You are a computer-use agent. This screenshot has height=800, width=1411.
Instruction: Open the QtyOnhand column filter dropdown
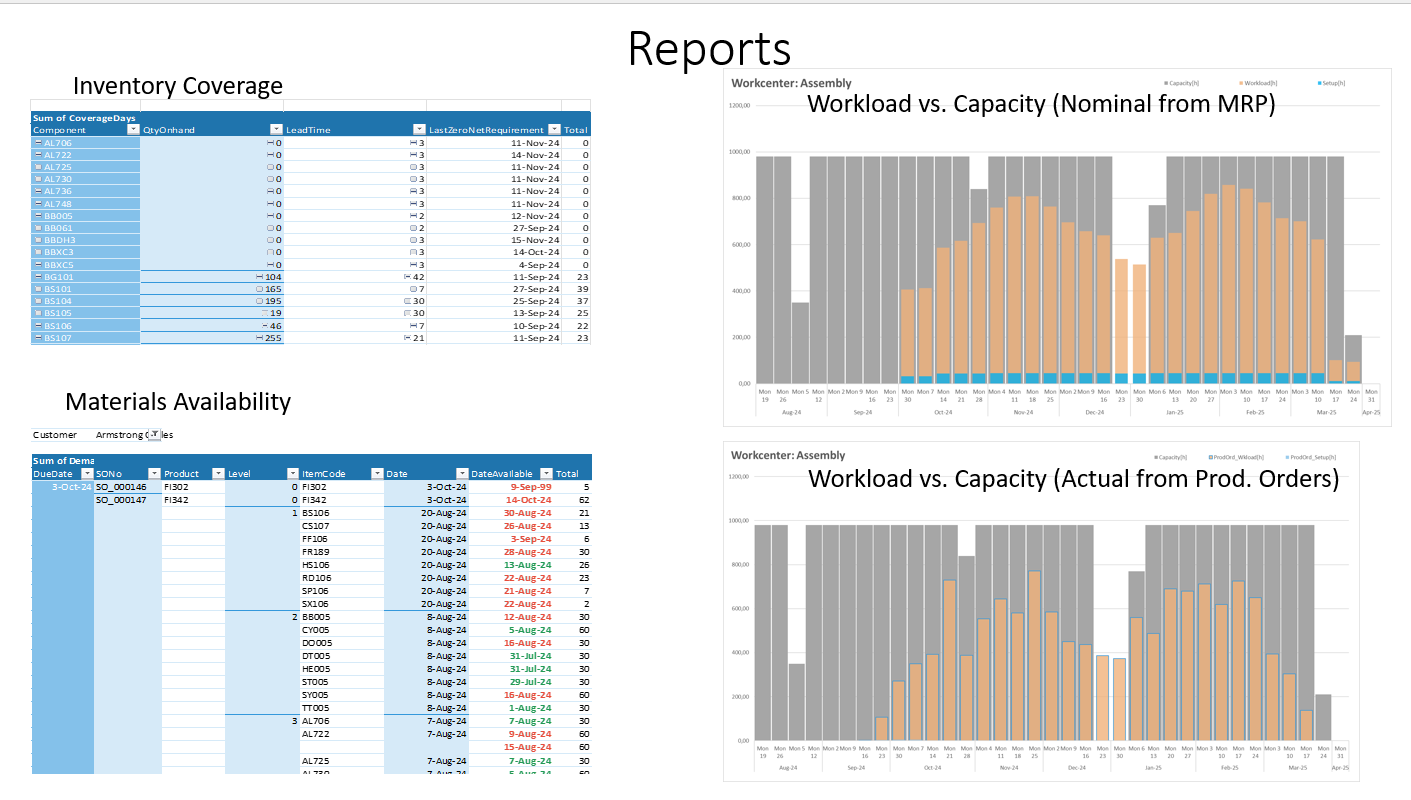click(x=276, y=130)
